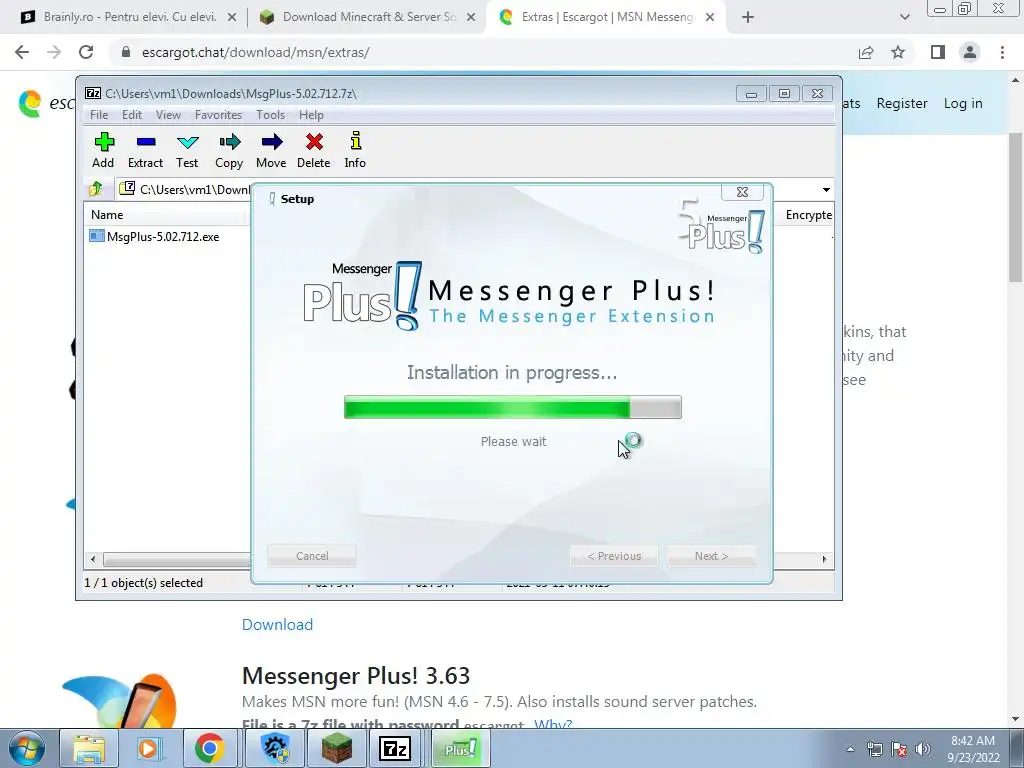
Task: Click the Log in link on Escargot
Action: (x=963, y=103)
